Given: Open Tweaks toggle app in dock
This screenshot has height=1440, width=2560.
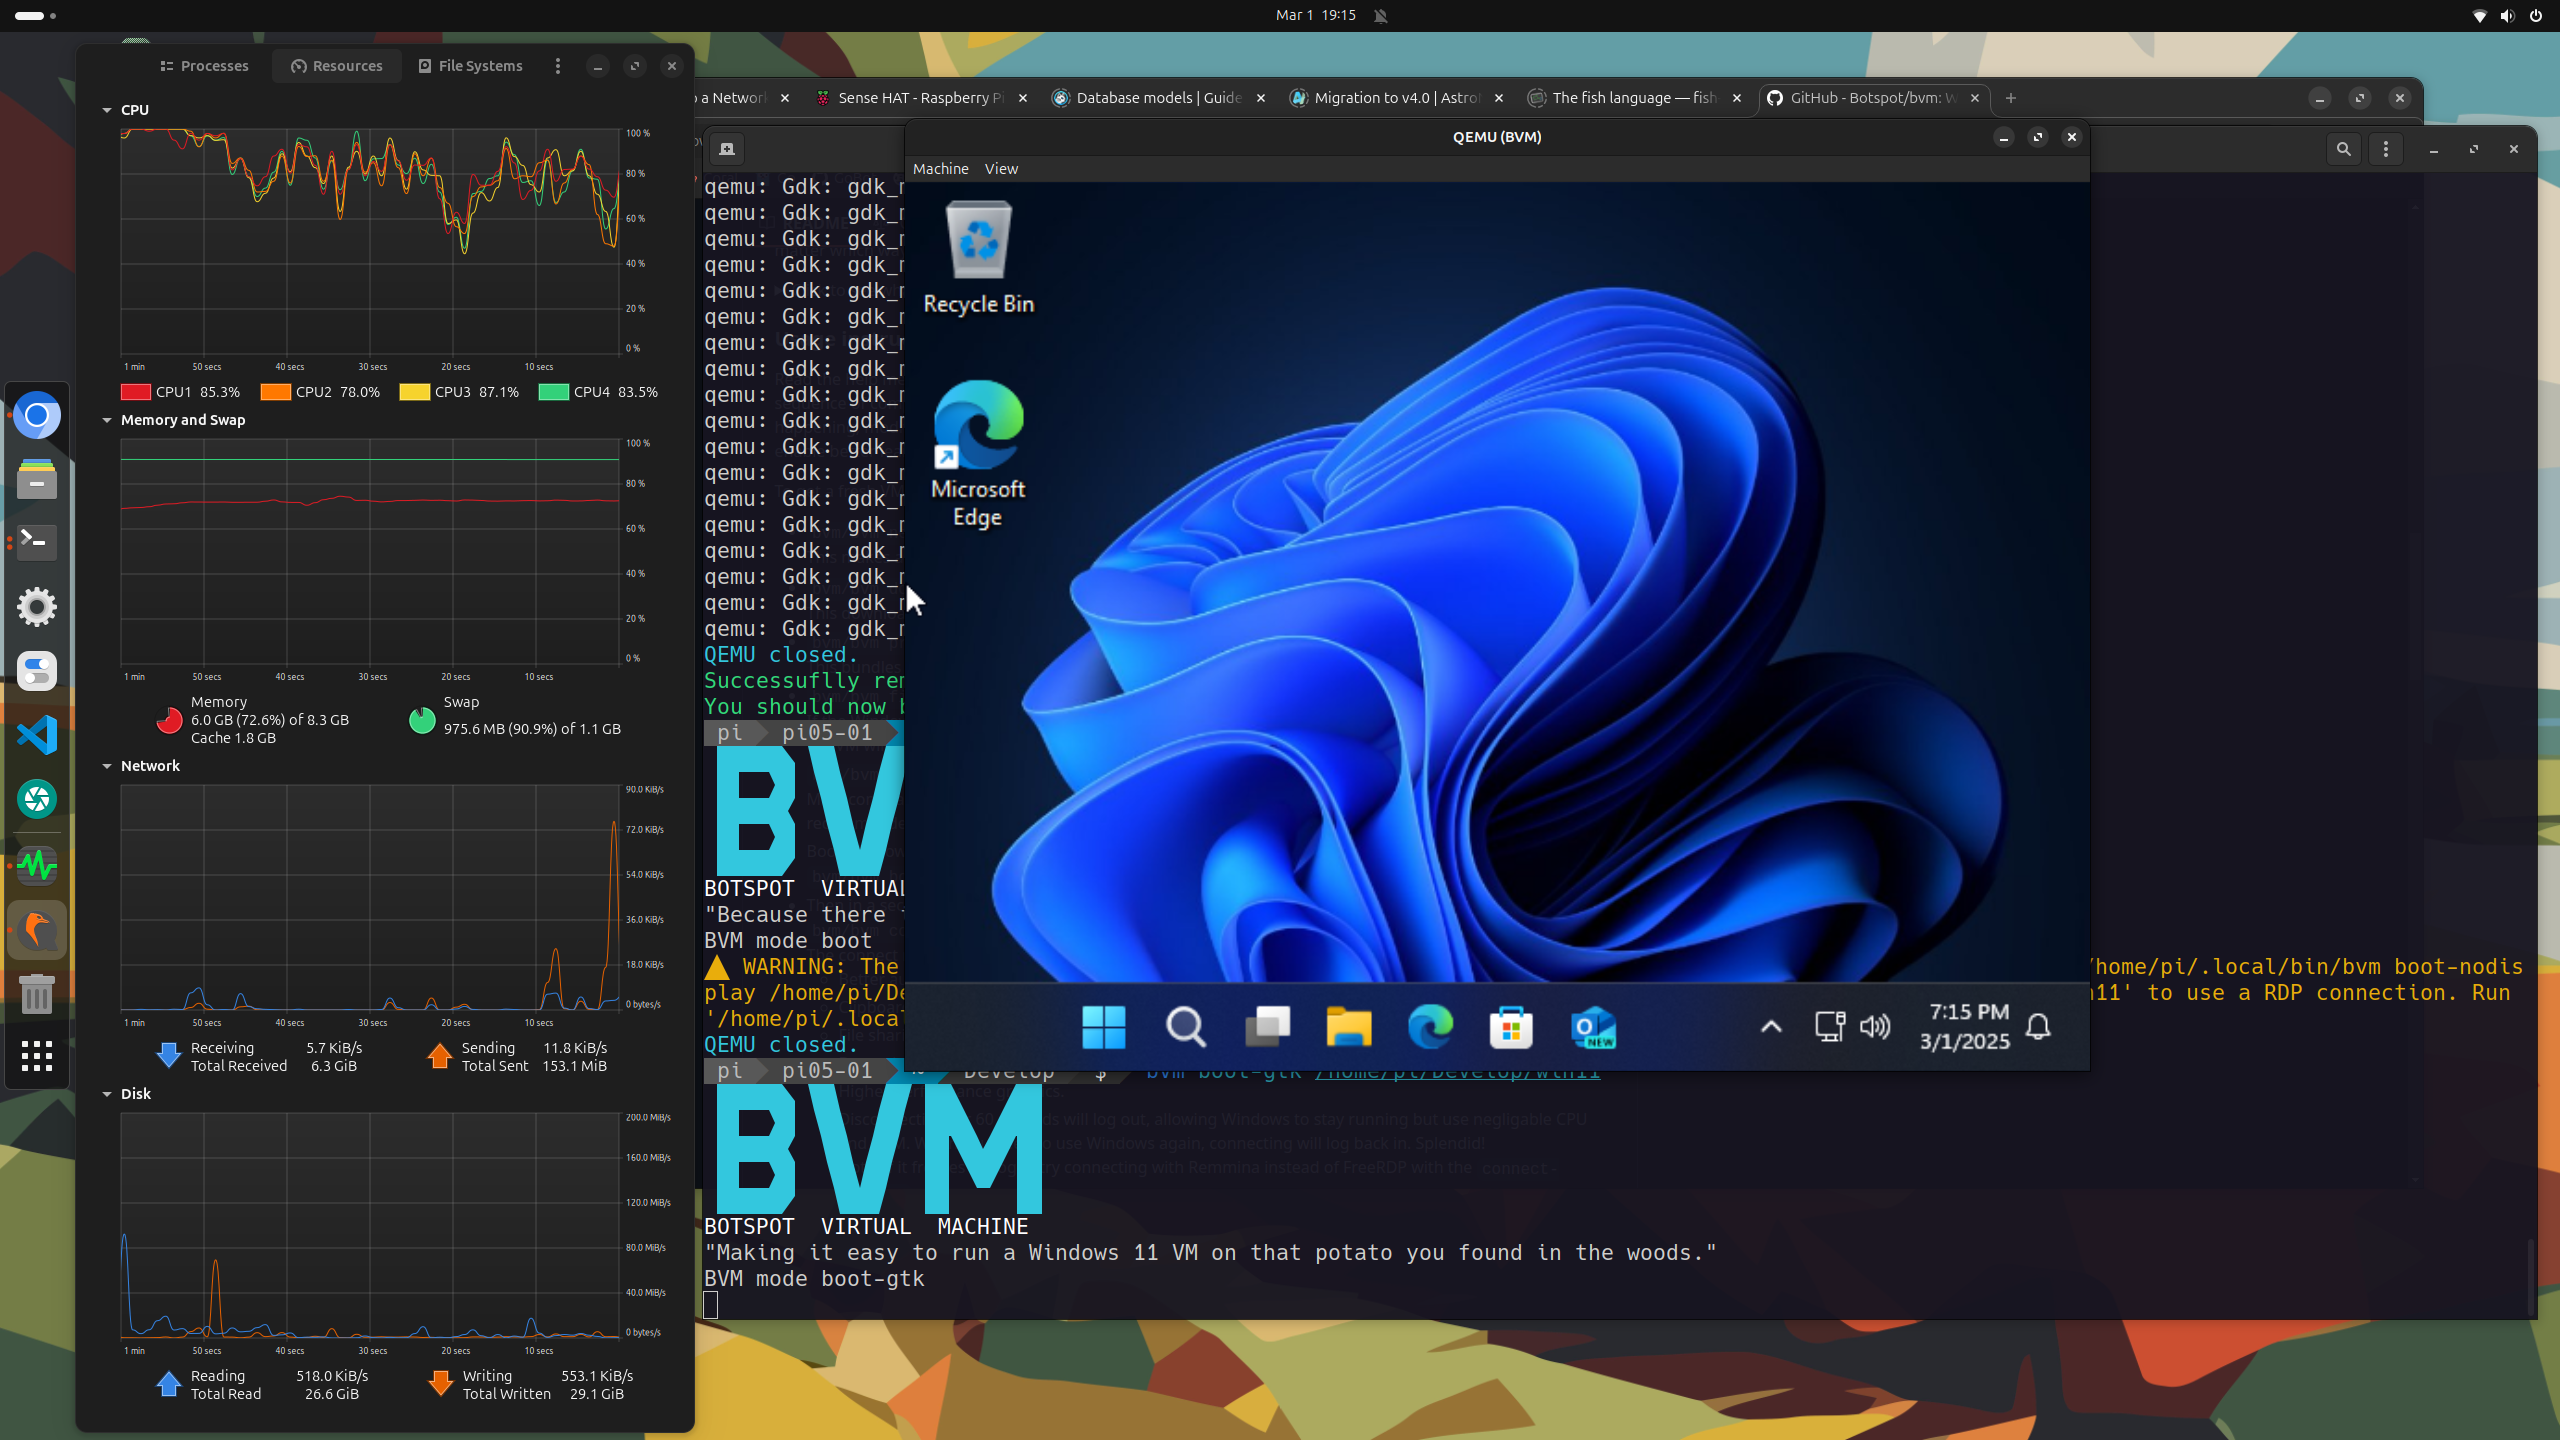Looking at the screenshot, I should tap(37, 671).
